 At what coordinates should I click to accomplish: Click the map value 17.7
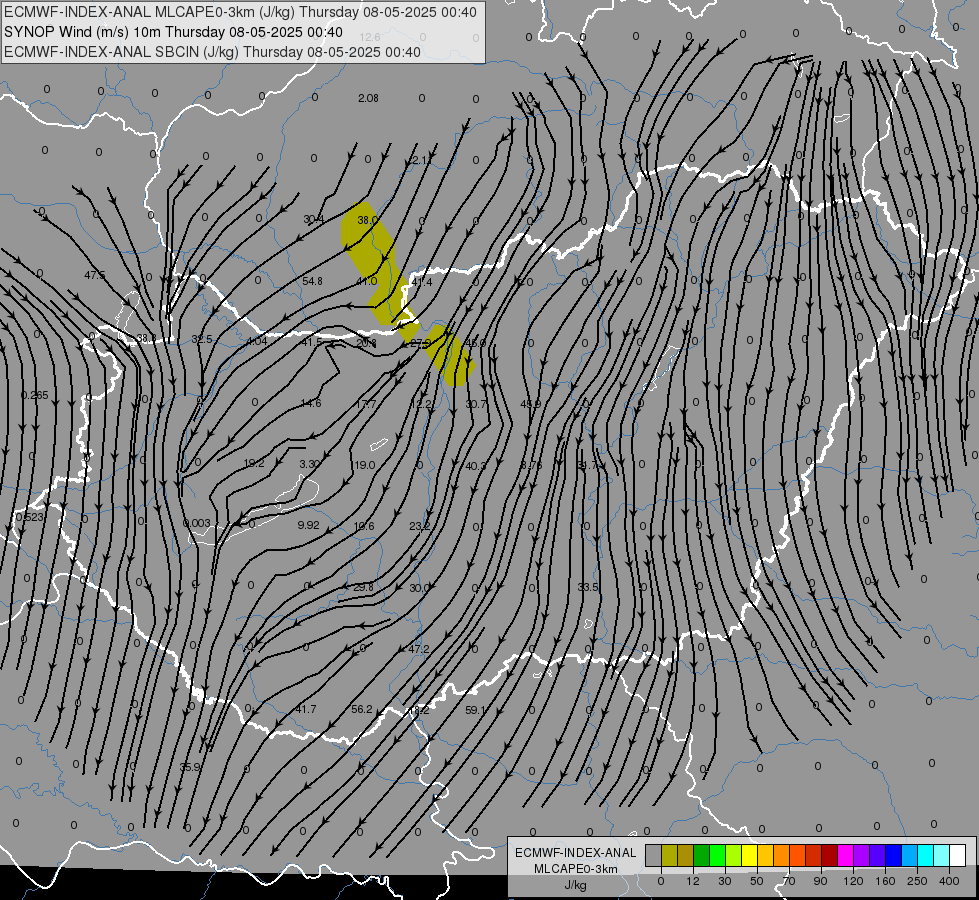[x=366, y=404]
